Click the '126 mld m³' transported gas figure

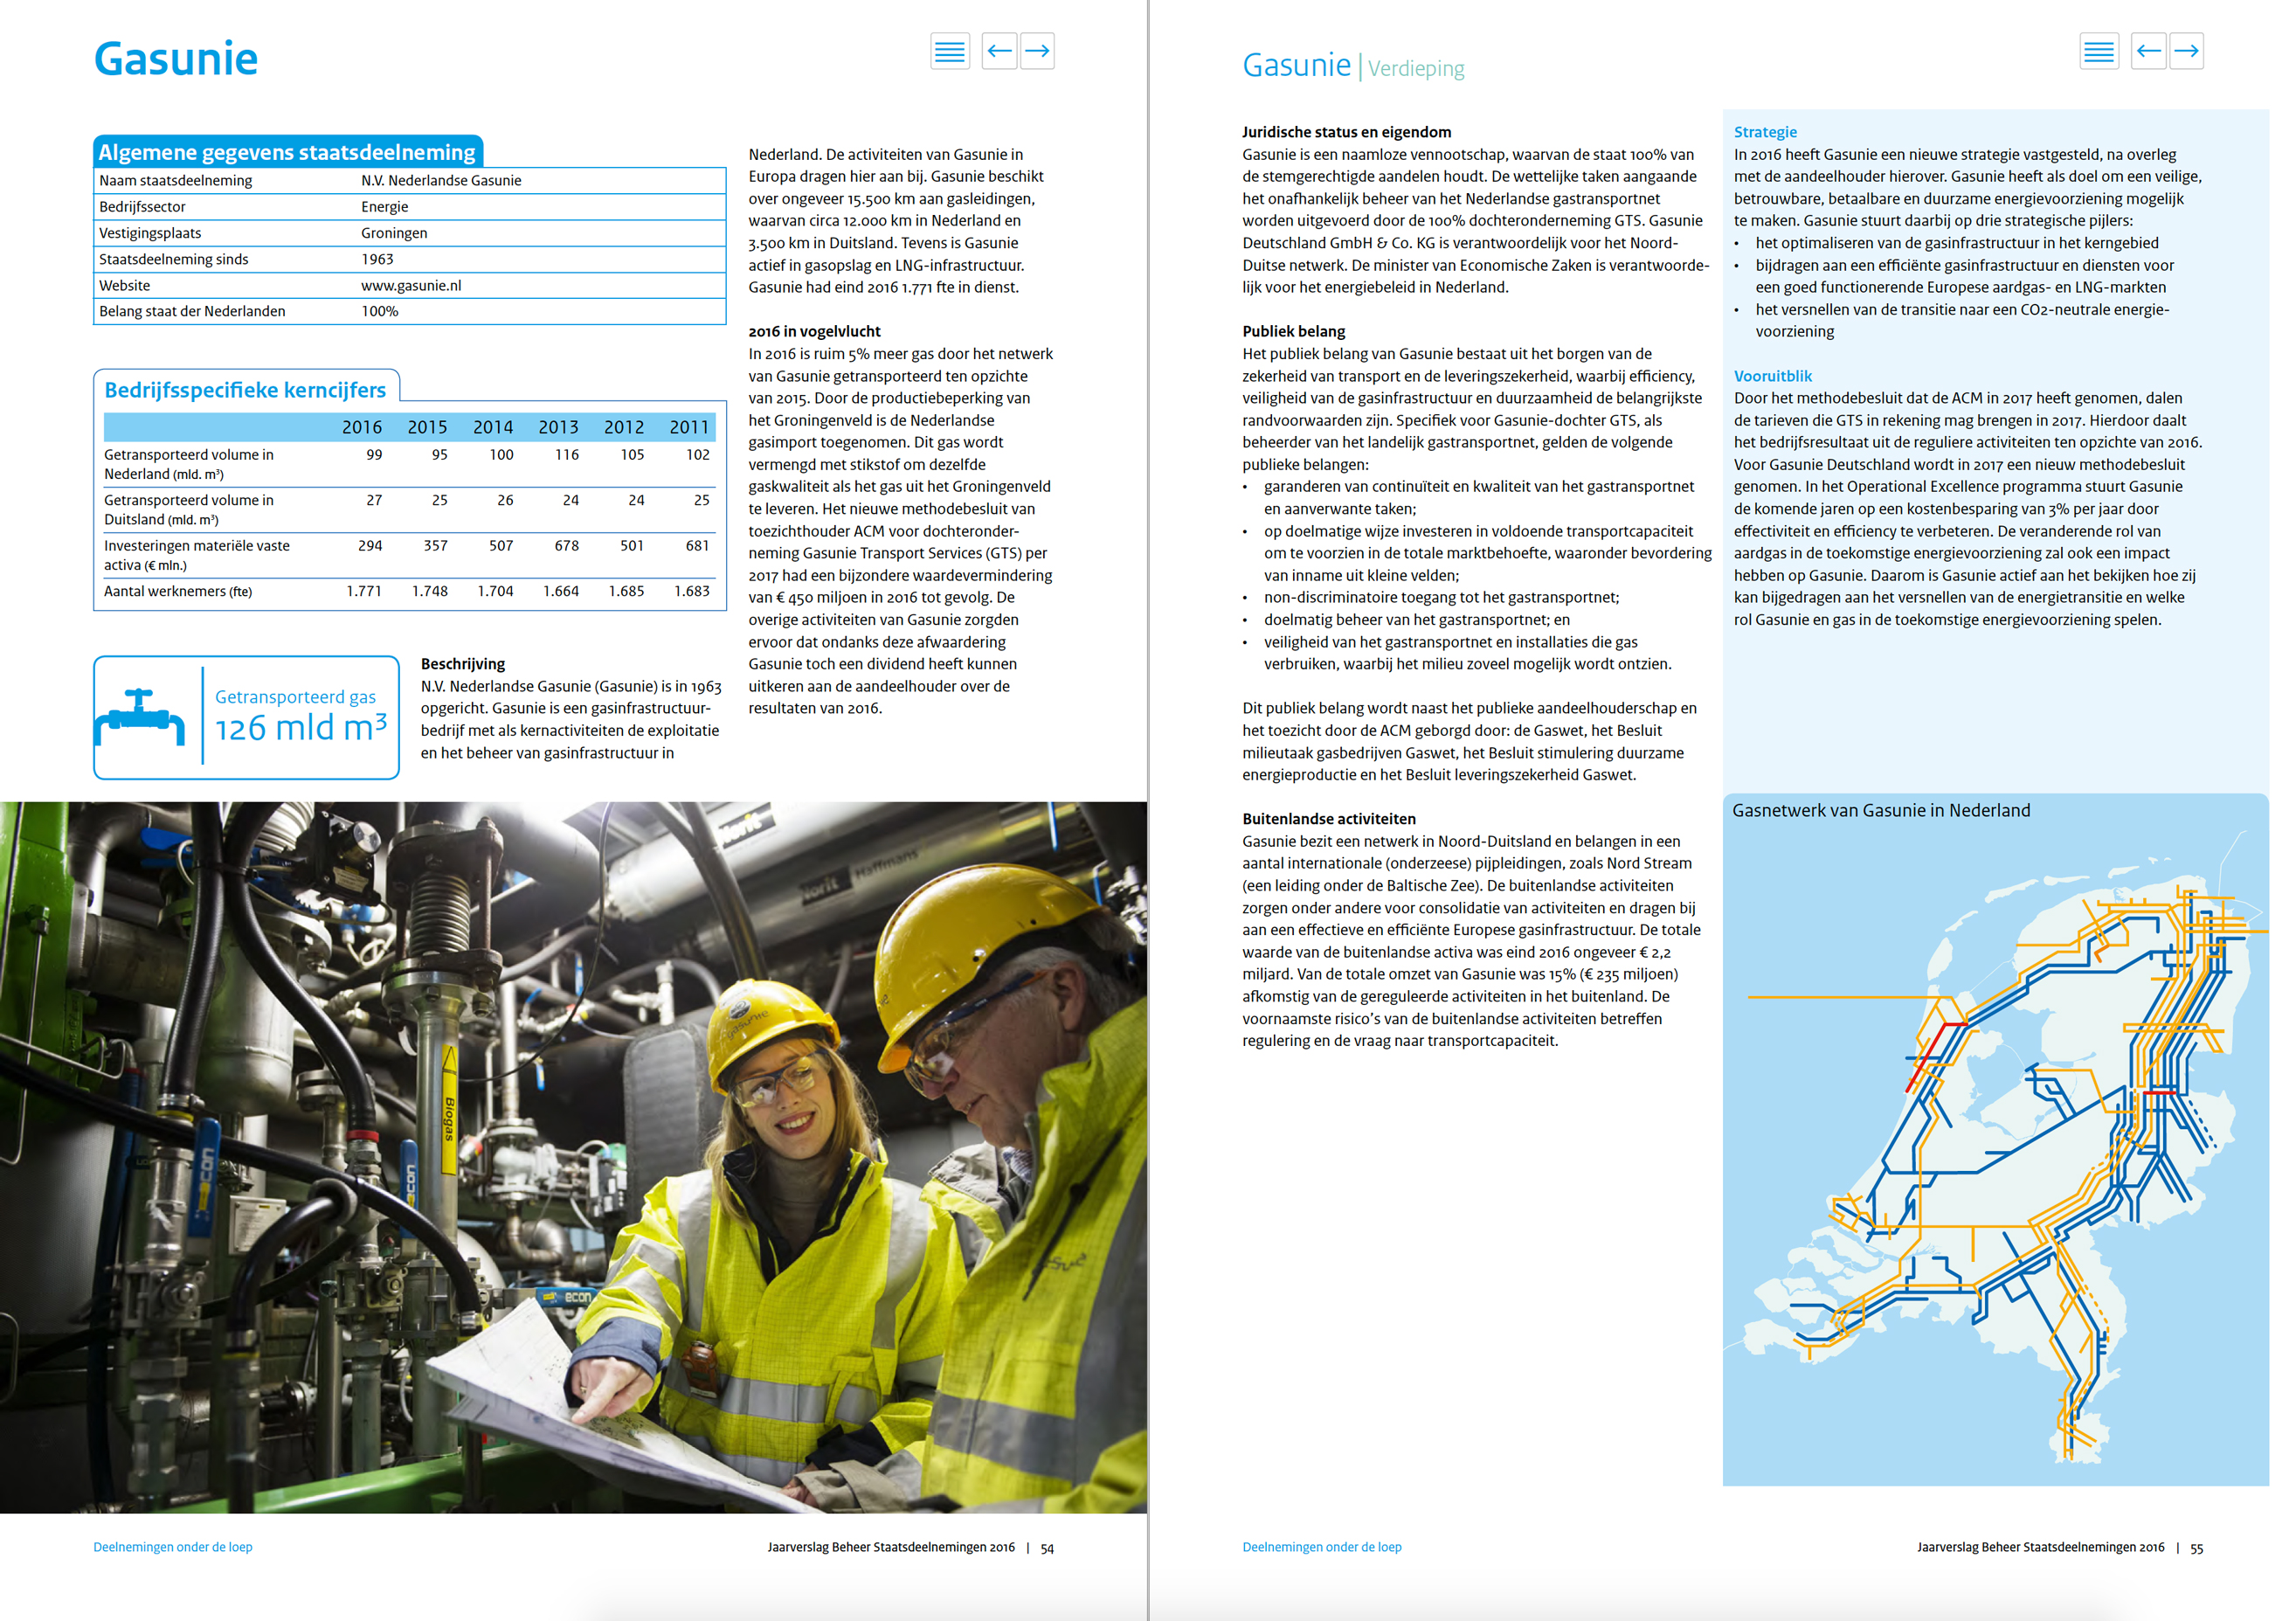[x=301, y=727]
